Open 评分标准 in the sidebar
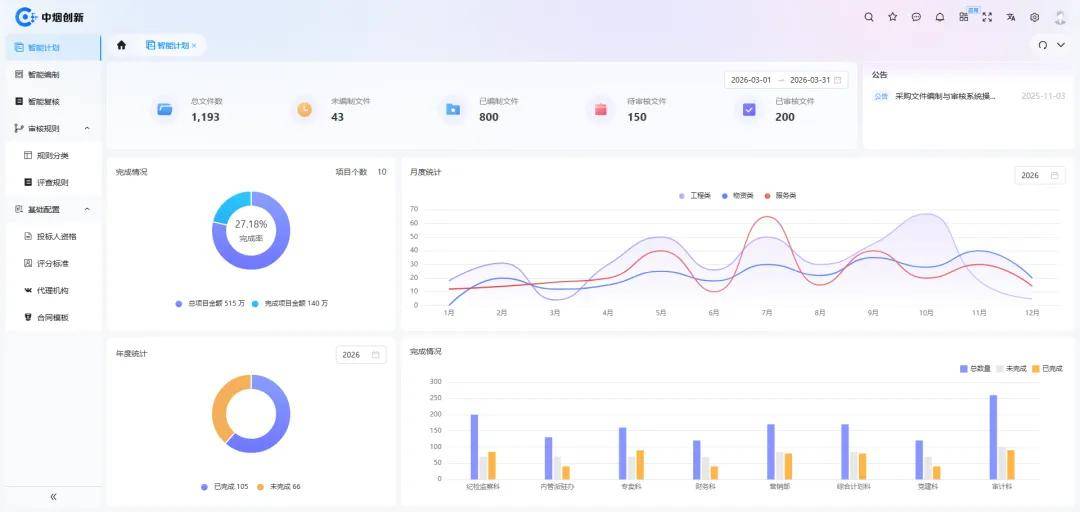This screenshot has width=1080, height=512. [52, 263]
